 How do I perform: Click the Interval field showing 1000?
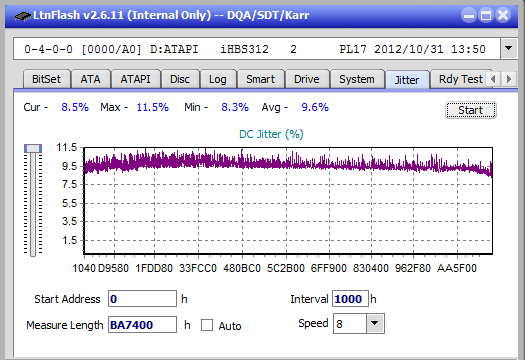pos(350,299)
